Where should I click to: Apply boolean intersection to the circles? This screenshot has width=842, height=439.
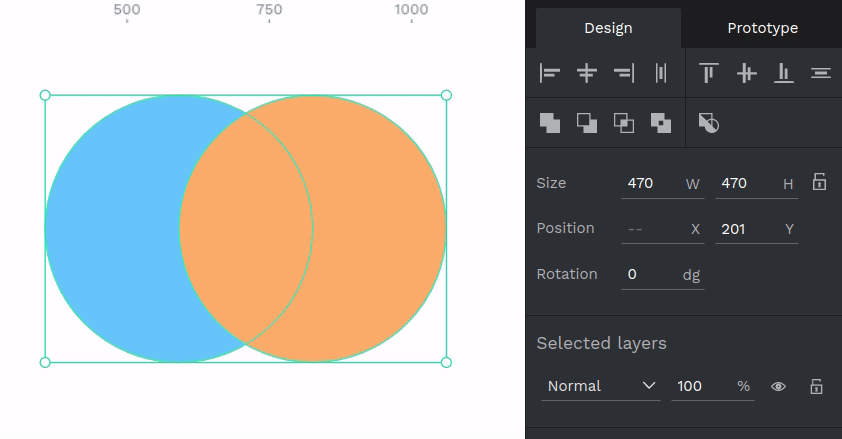(x=624, y=123)
